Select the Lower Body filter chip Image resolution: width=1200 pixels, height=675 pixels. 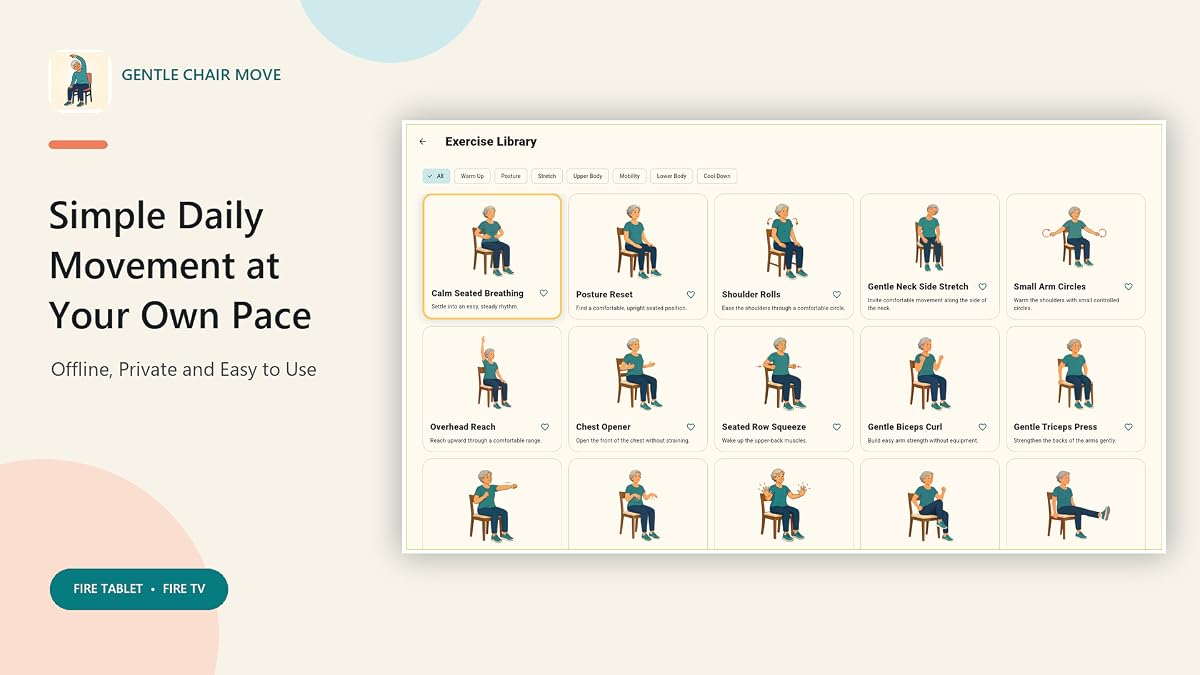[672, 176]
